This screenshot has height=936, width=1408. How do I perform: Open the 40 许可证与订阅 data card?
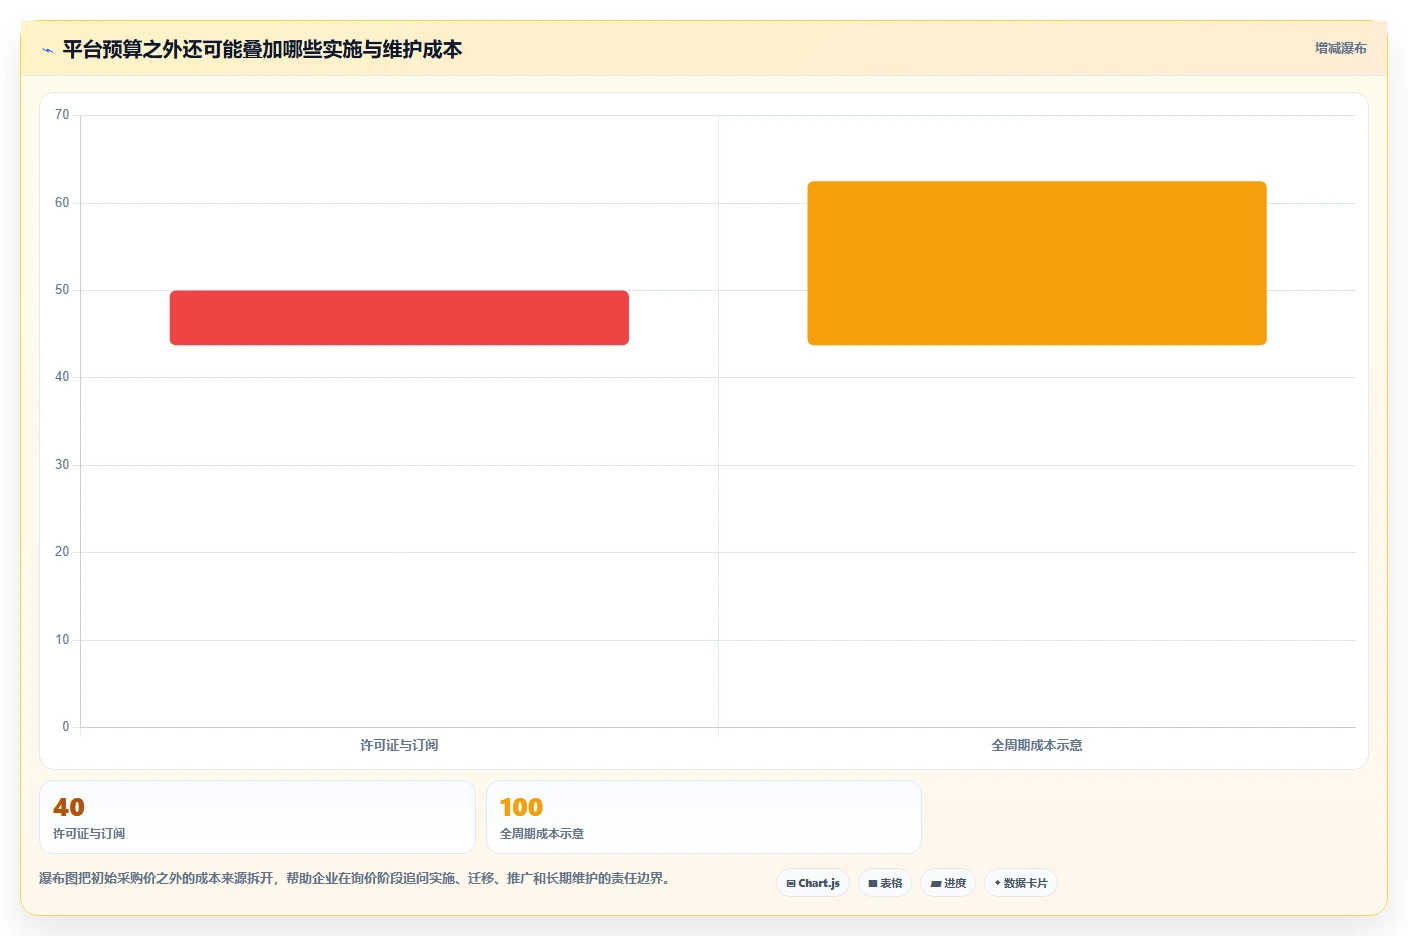tap(257, 817)
